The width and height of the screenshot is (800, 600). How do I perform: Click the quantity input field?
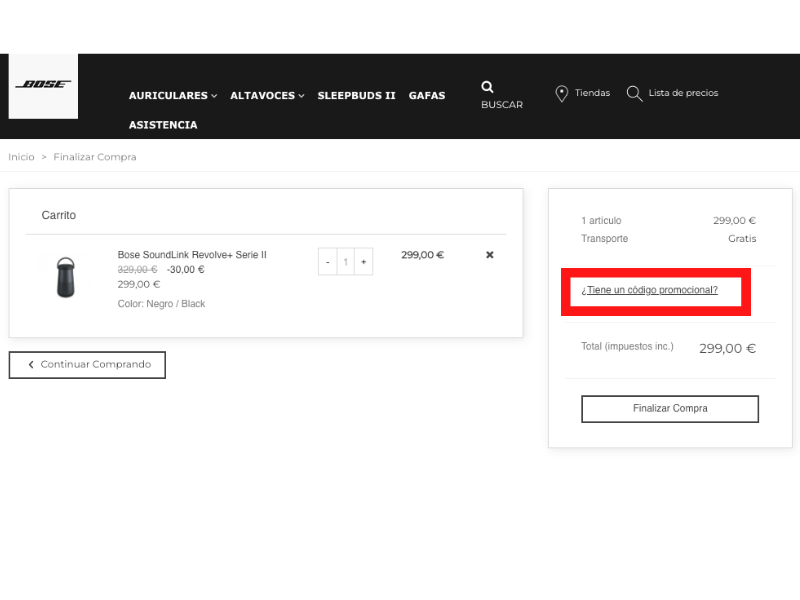(x=346, y=262)
